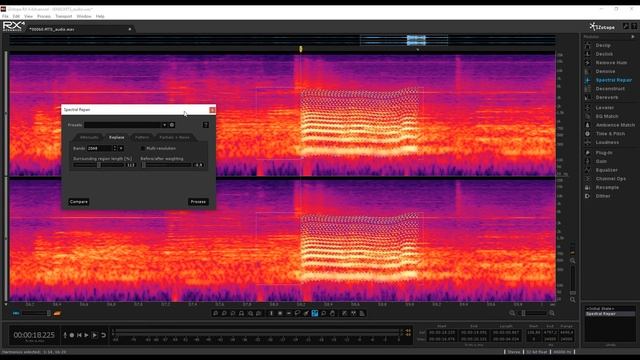Open the Channel Ops module
Viewport: 640px width, 360px height.
610,179
